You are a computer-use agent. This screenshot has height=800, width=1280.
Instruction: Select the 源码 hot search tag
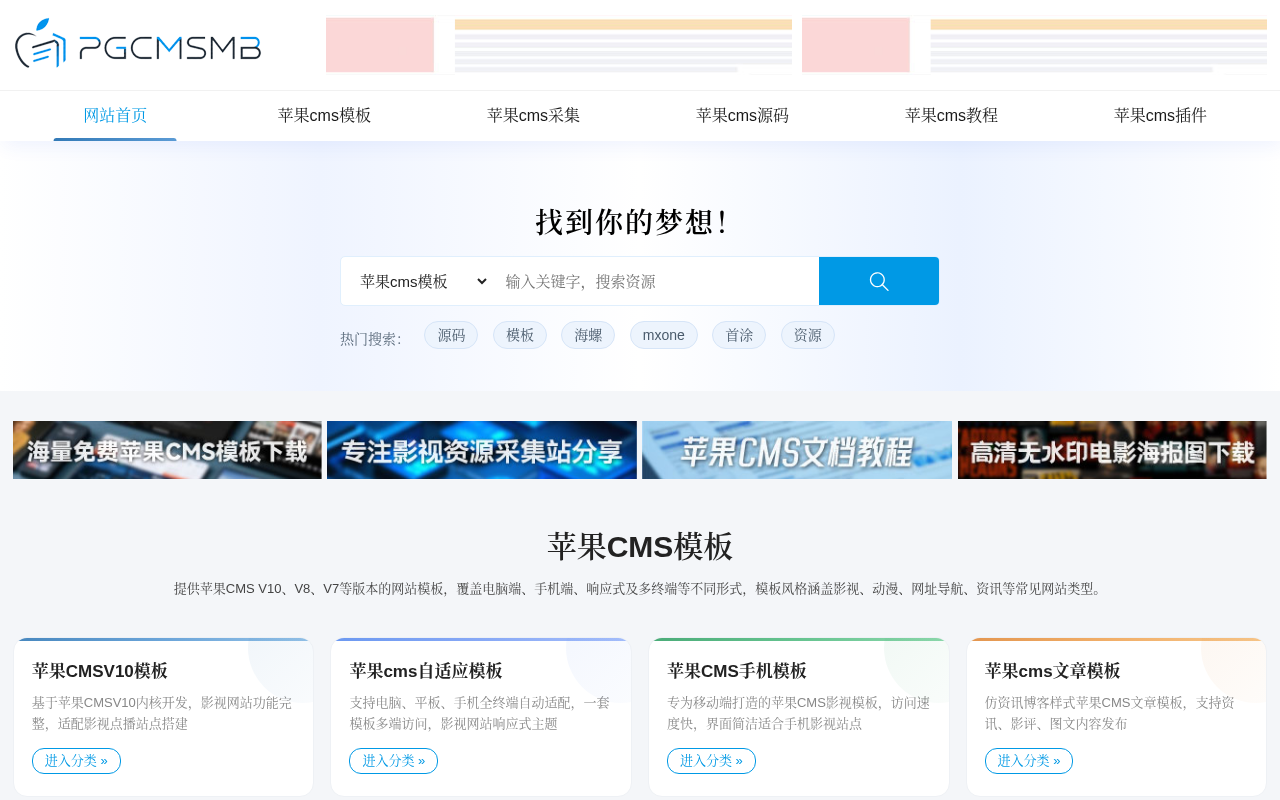pyautogui.click(x=451, y=335)
